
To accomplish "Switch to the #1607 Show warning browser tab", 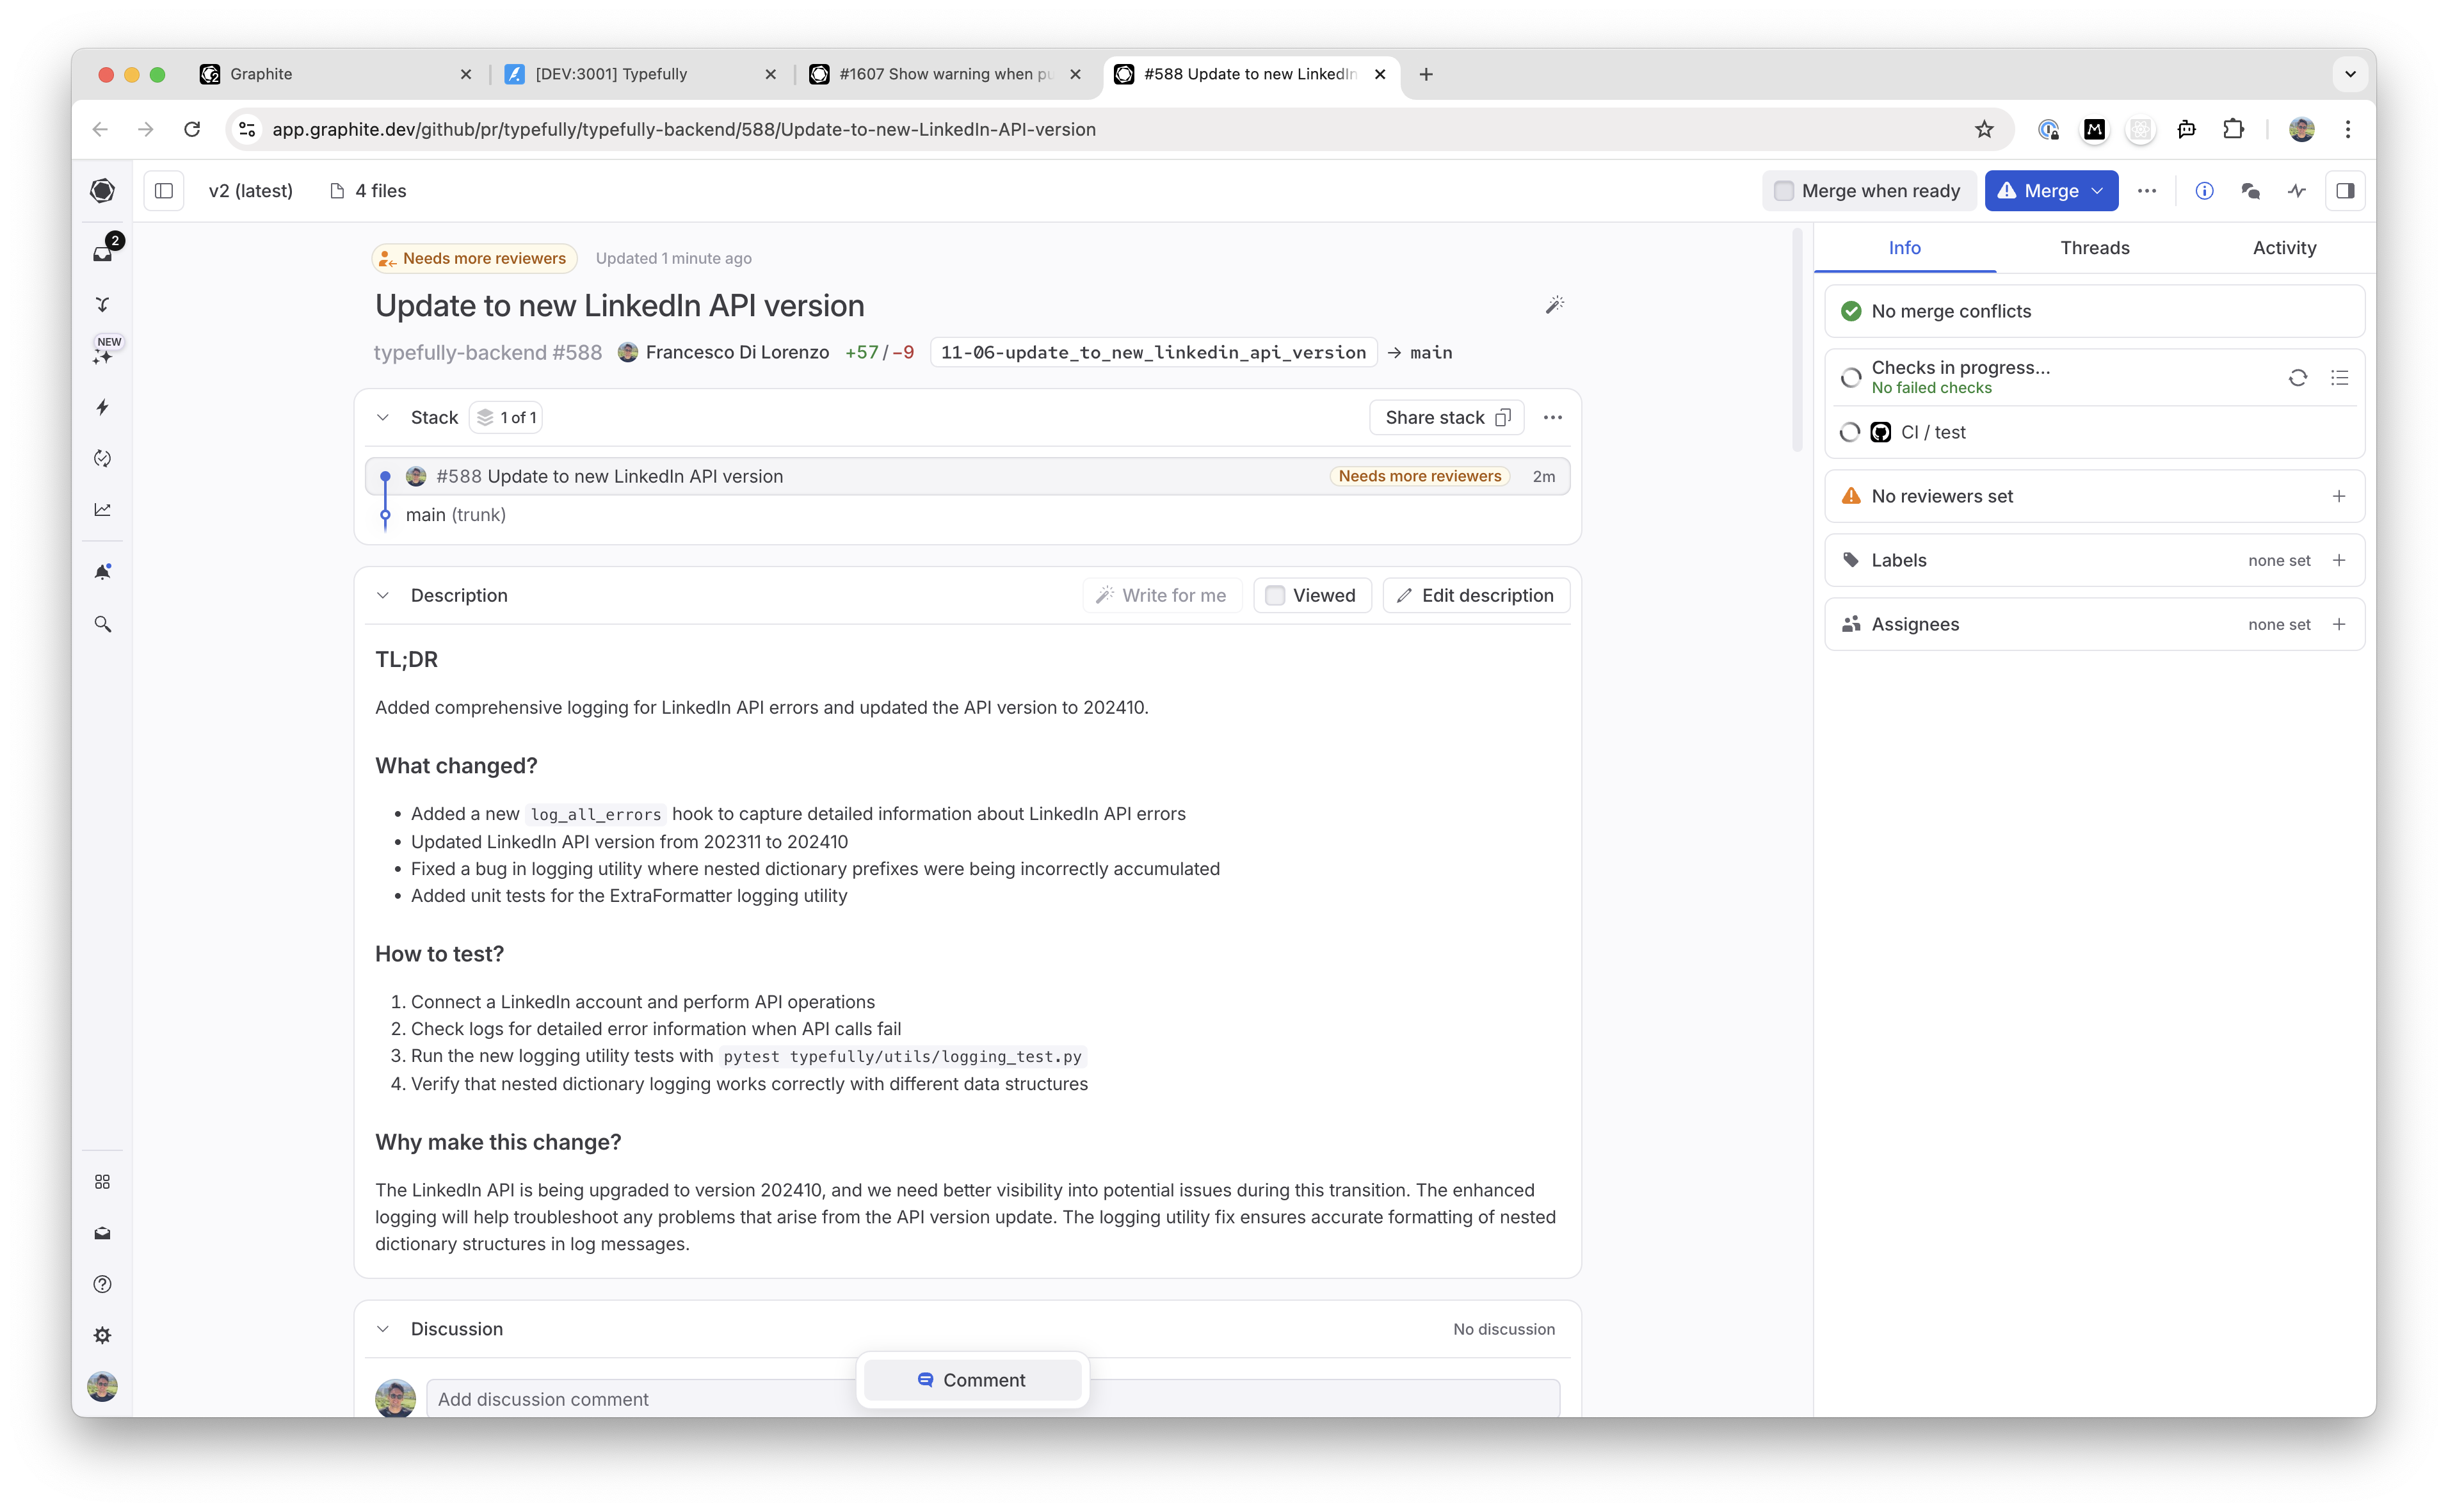I will pos(944,74).
